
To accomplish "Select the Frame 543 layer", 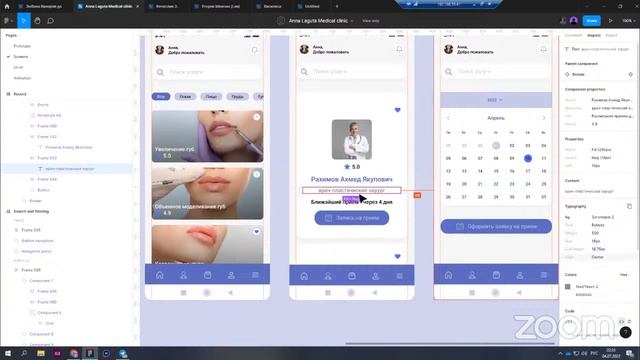I will 47,158.
